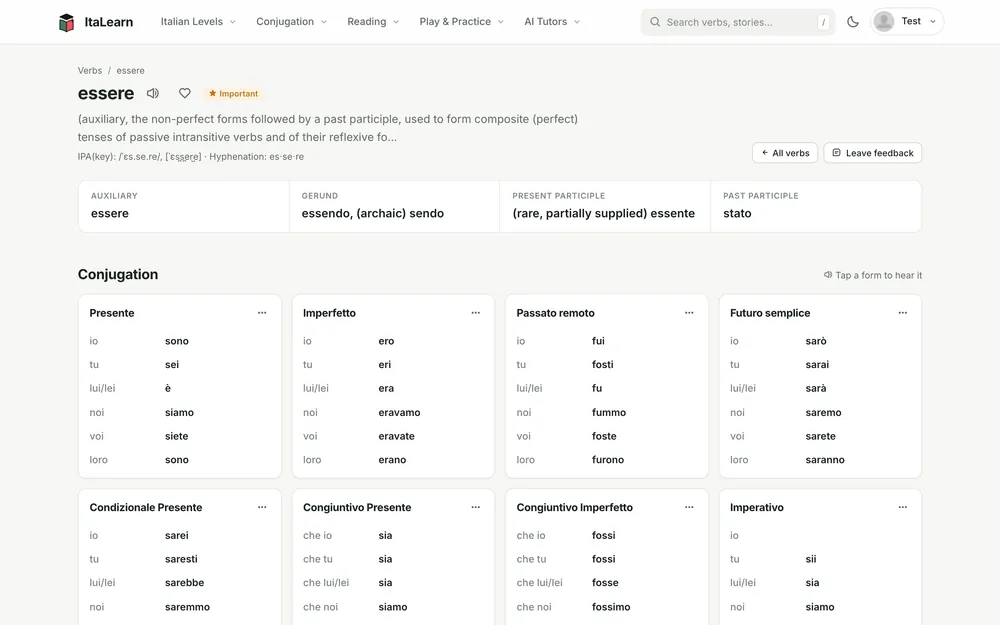Click the All verbs button
1000x625 pixels.
pyautogui.click(x=785, y=153)
